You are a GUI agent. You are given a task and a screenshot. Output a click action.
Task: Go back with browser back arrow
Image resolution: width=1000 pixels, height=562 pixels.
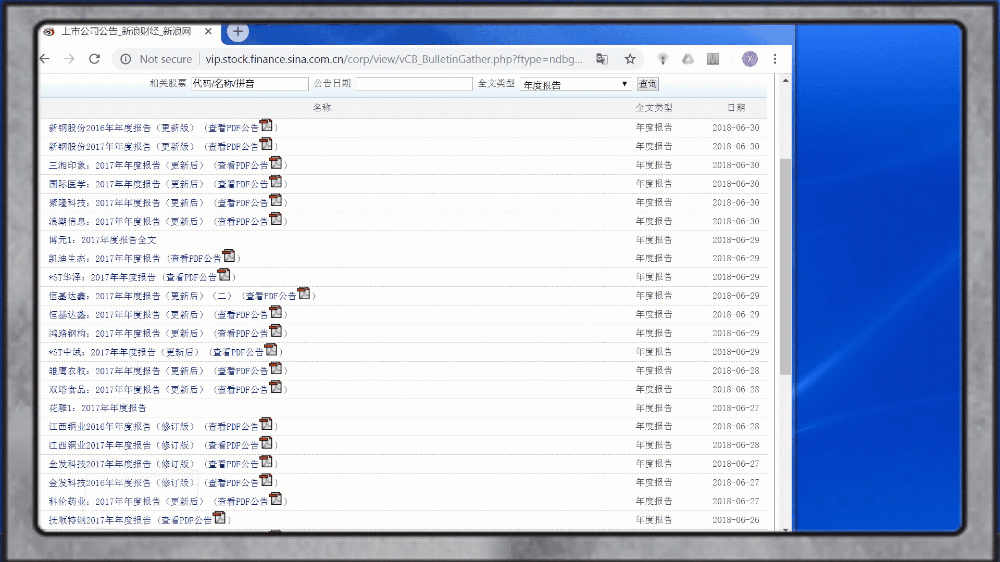pyautogui.click(x=45, y=59)
